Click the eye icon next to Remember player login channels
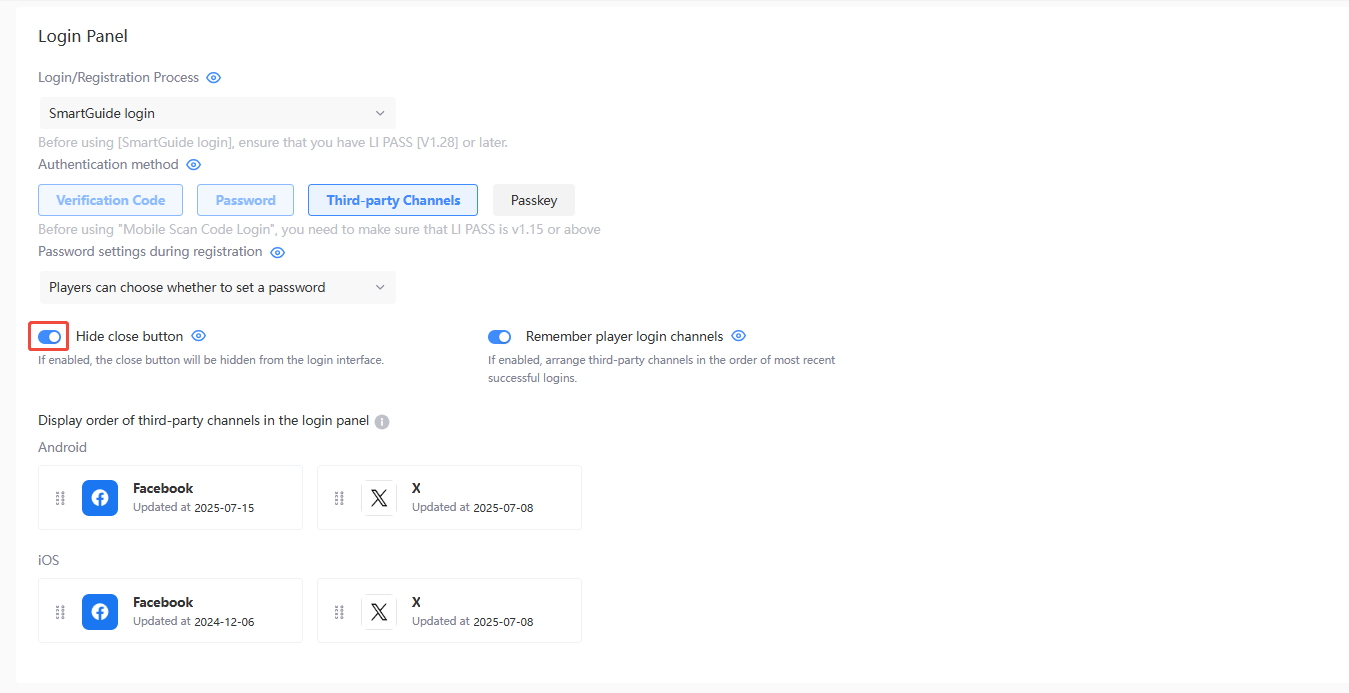This screenshot has height=693, width=1349. click(x=738, y=336)
